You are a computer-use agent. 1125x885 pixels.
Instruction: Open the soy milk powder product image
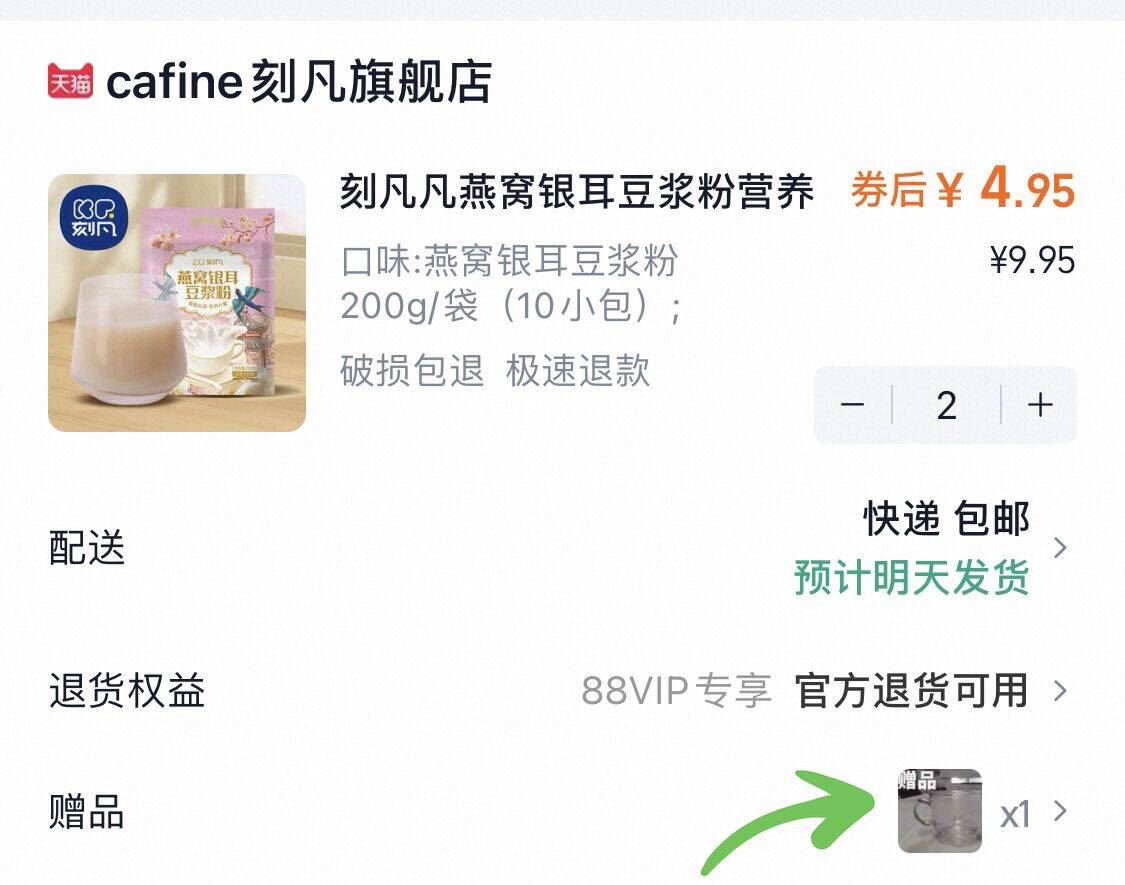click(177, 302)
